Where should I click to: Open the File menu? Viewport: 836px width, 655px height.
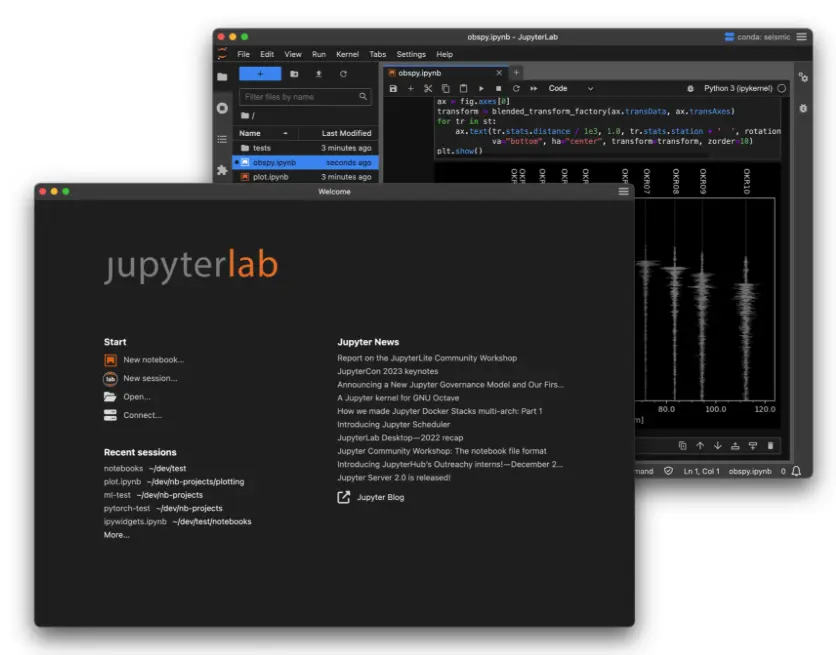point(243,54)
